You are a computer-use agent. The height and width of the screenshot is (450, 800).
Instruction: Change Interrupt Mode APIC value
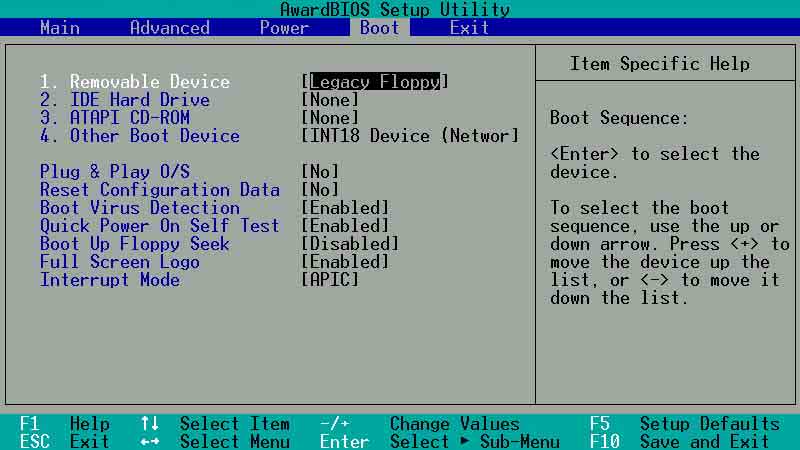pos(330,280)
